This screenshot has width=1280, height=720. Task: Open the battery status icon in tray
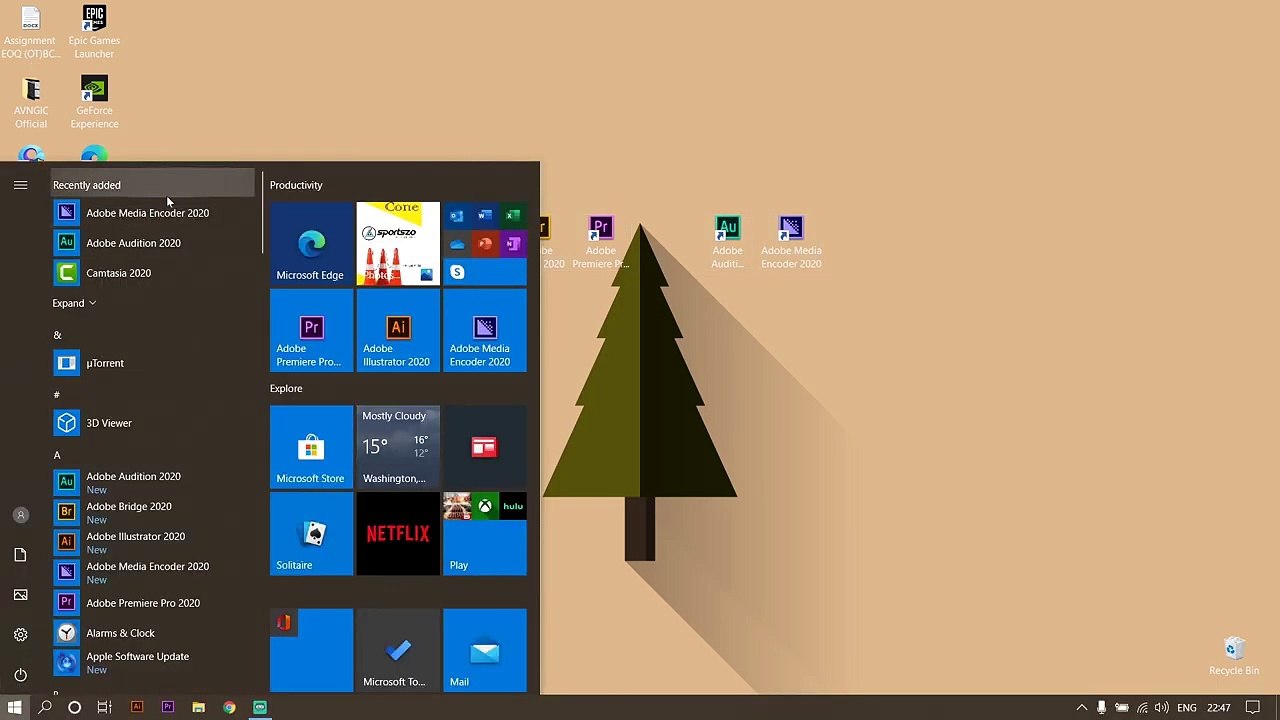(1122, 708)
